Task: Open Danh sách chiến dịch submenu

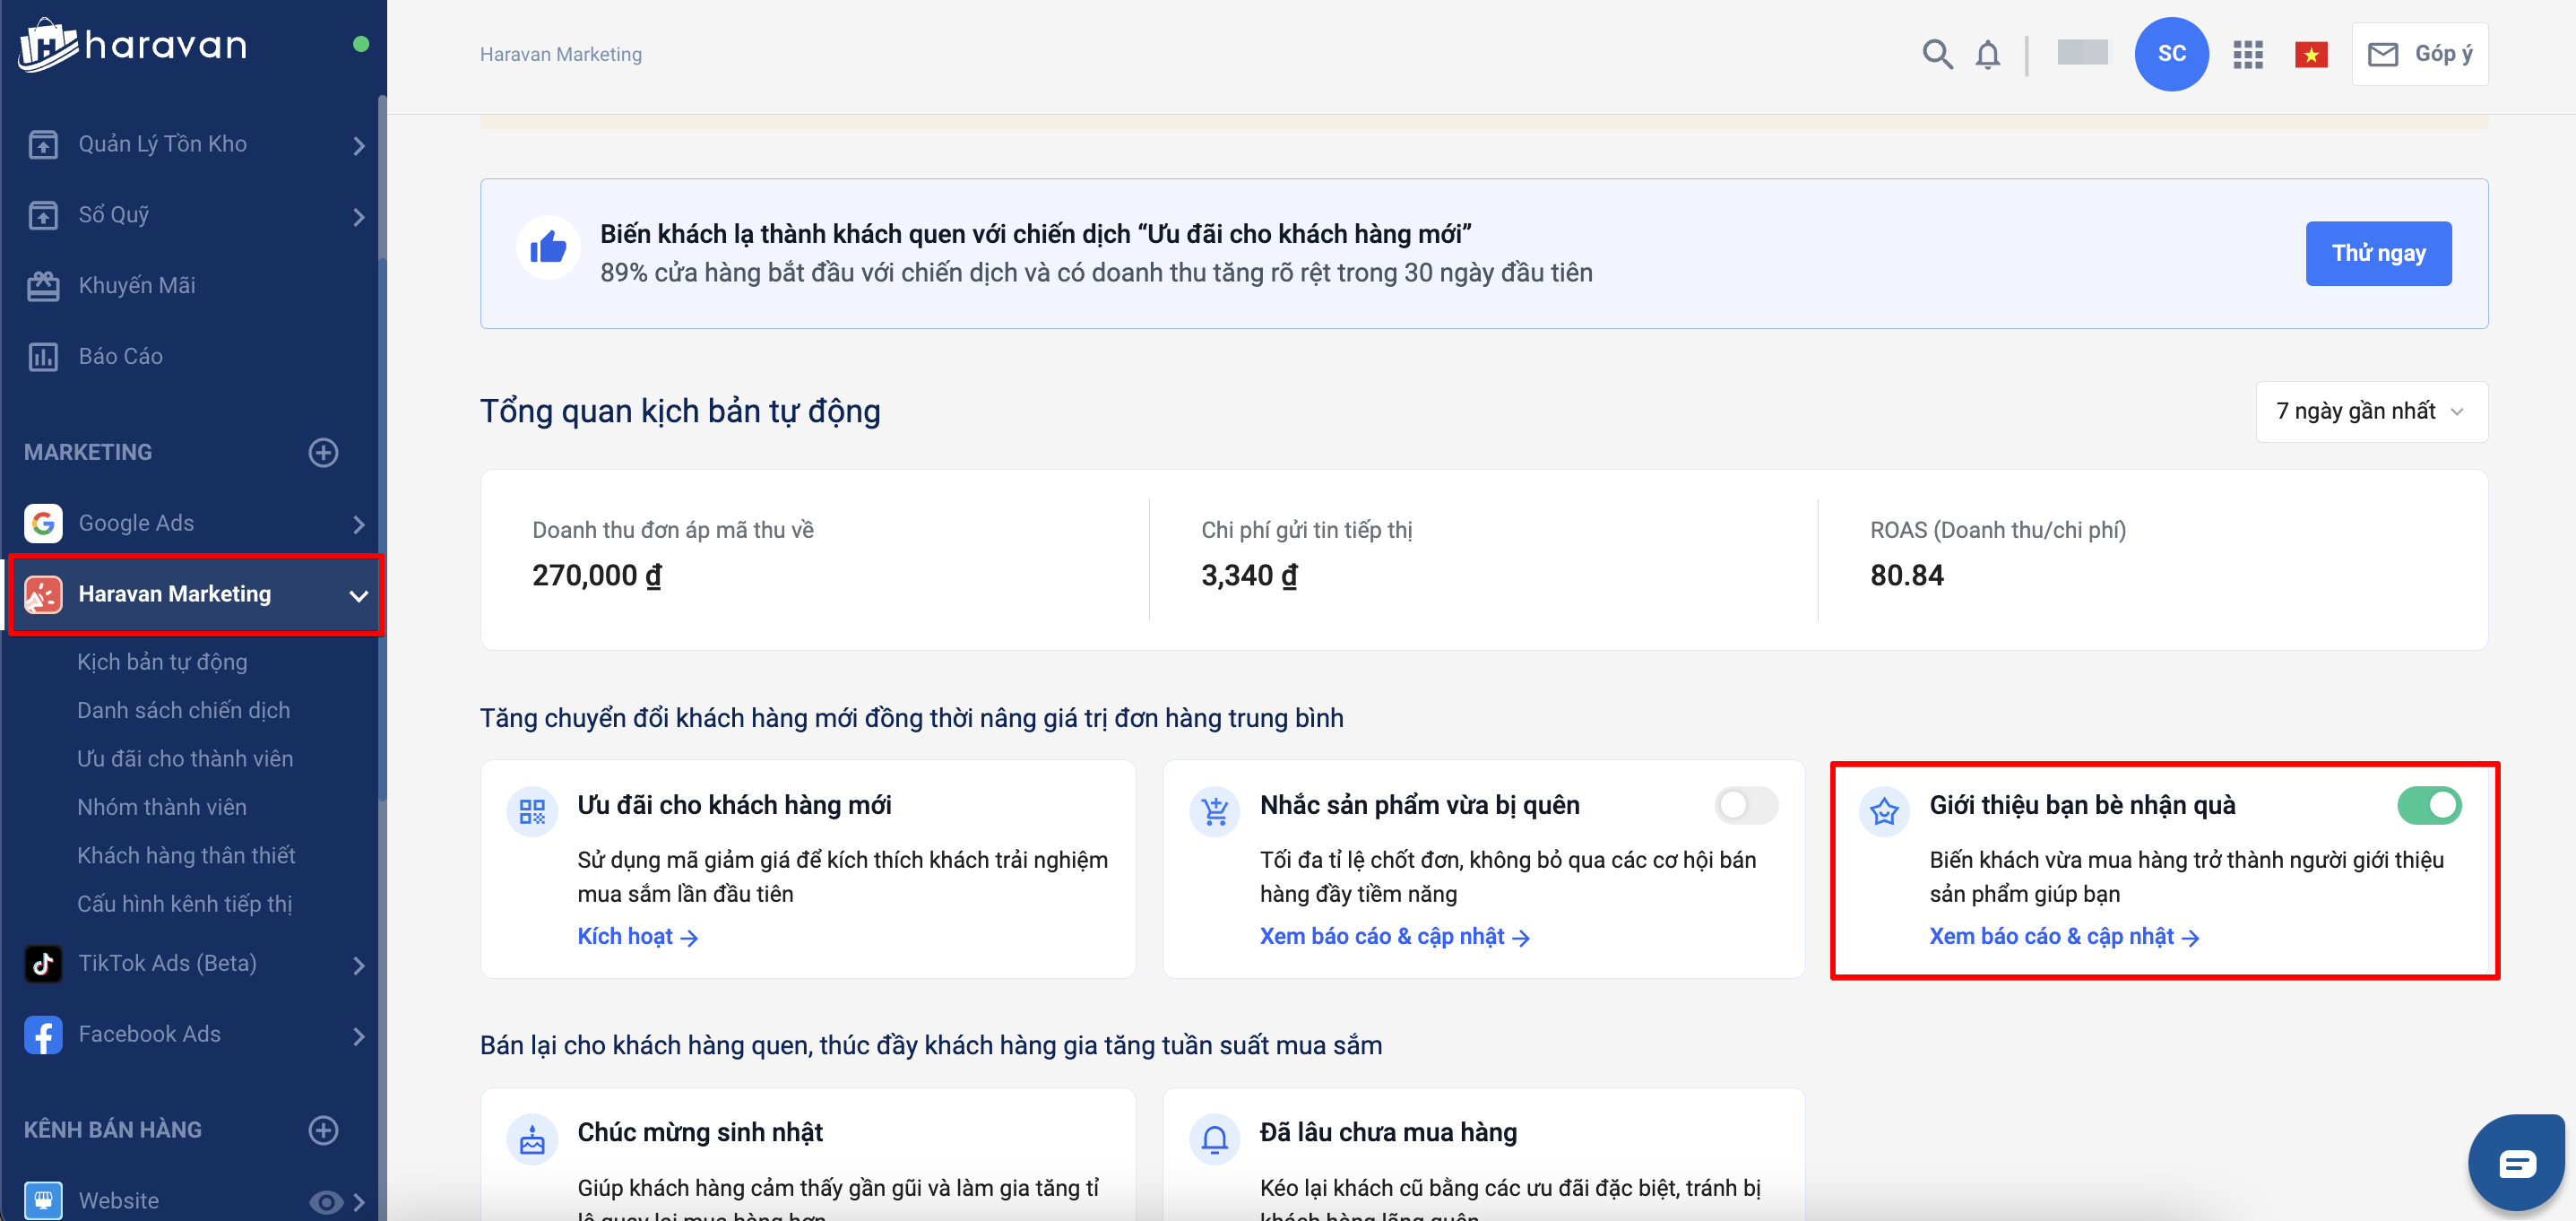Action: tap(184, 710)
